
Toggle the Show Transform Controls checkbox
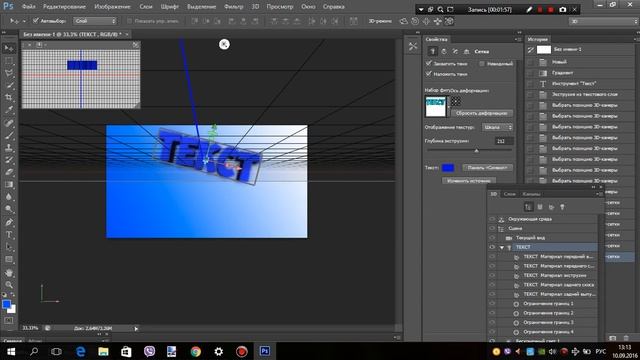[x=129, y=20]
